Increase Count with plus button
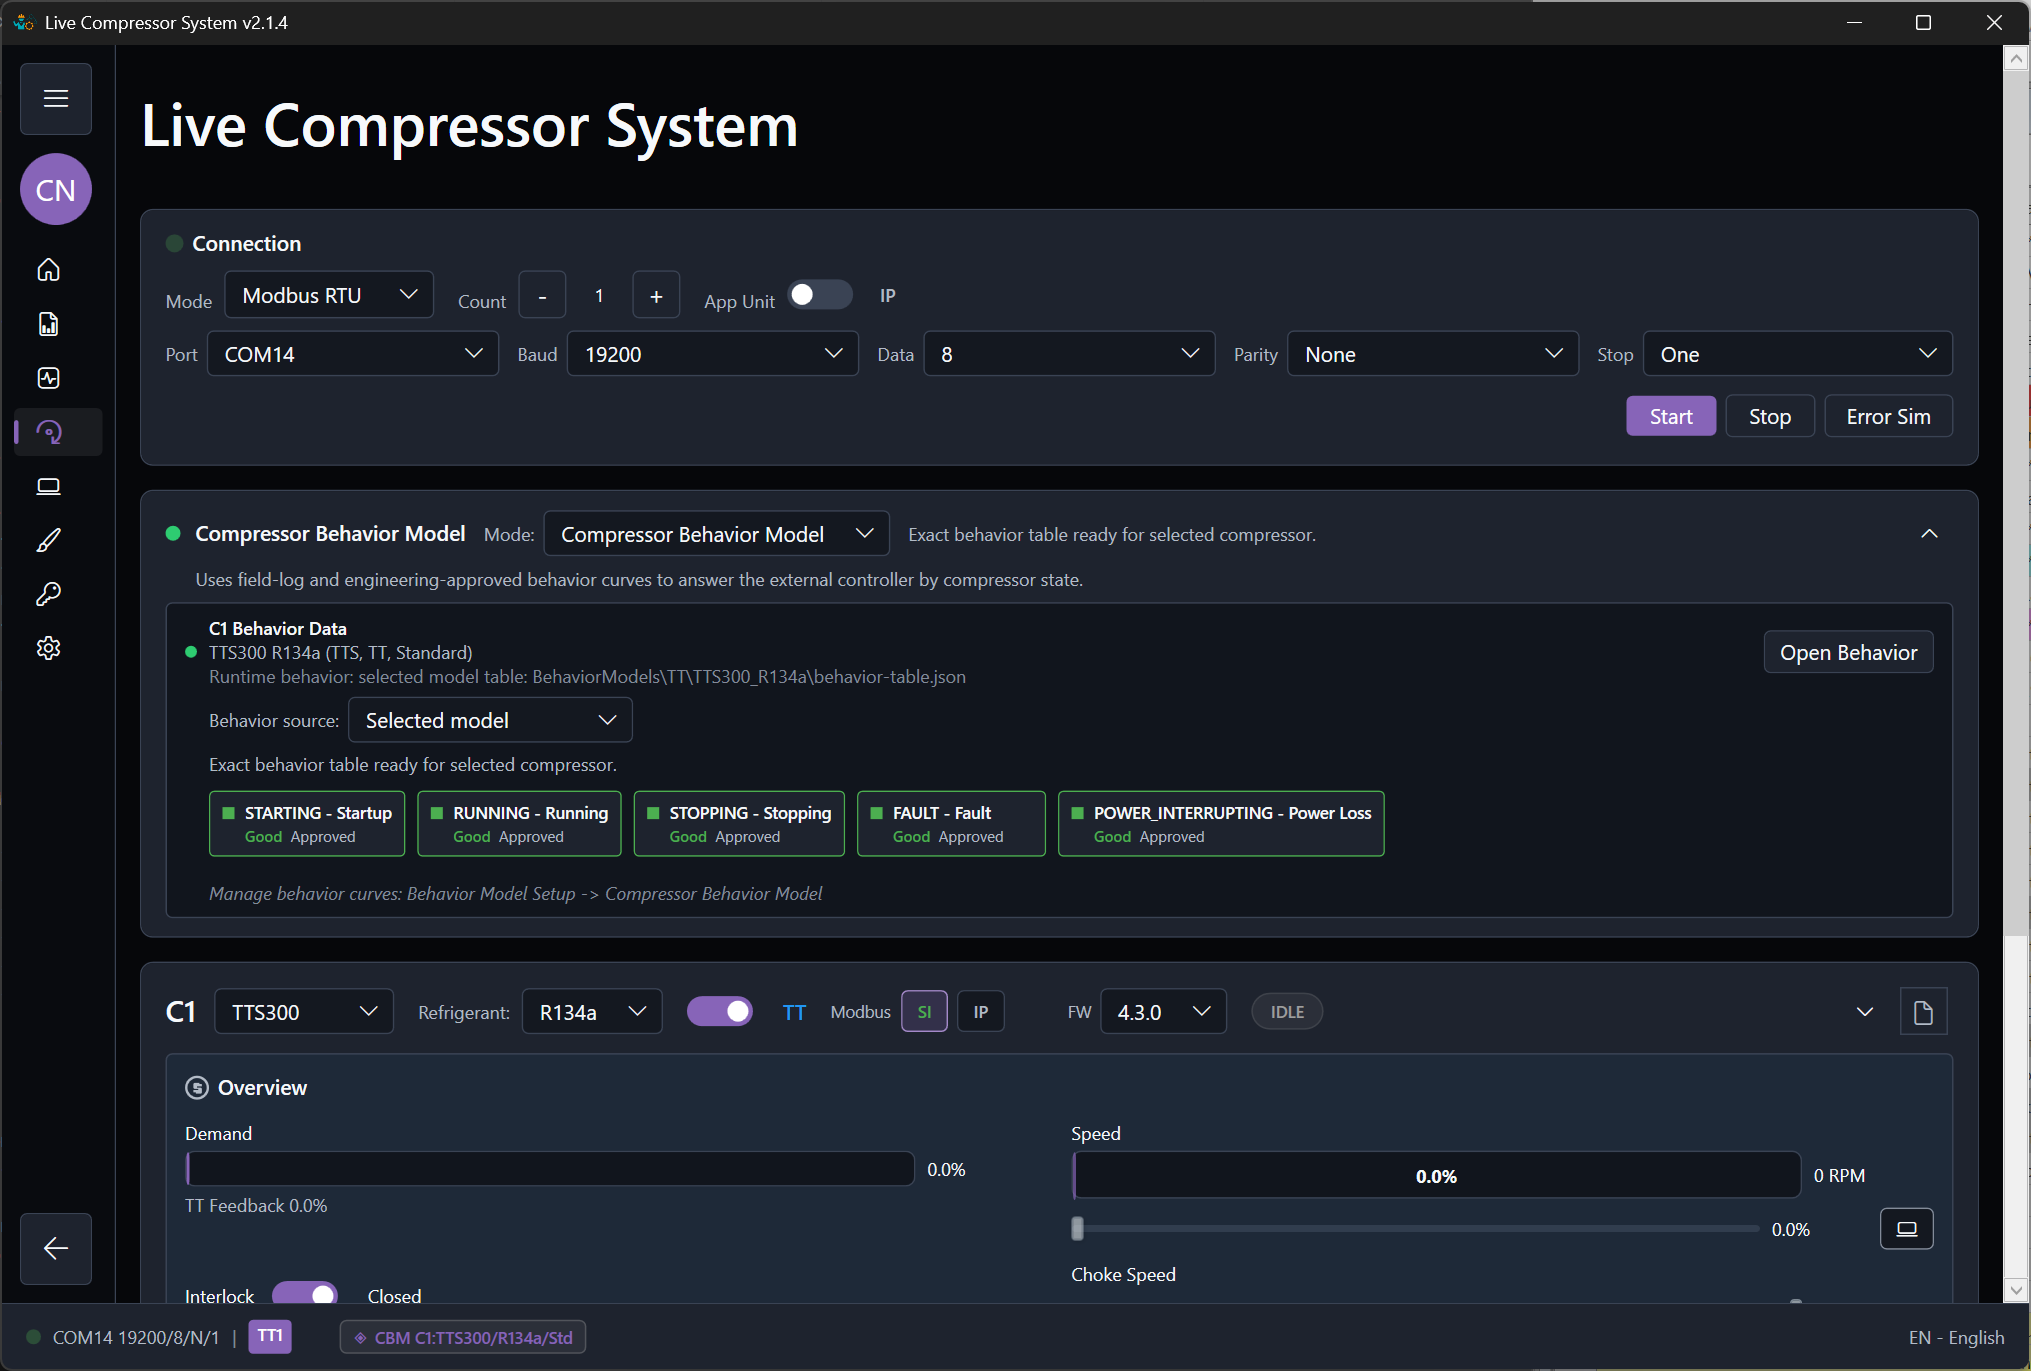2031x1371 pixels. coord(656,295)
